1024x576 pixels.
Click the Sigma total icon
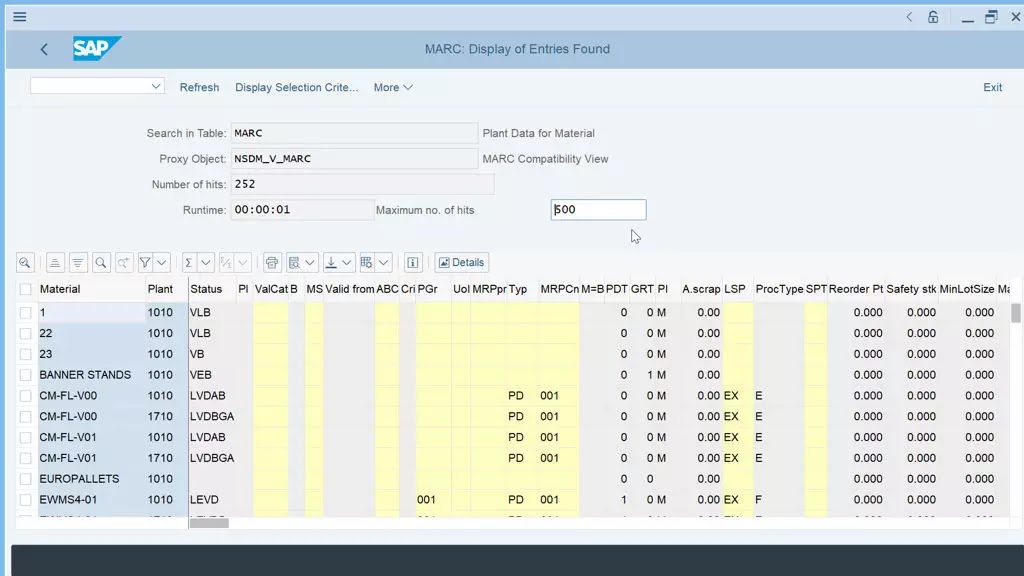188,263
